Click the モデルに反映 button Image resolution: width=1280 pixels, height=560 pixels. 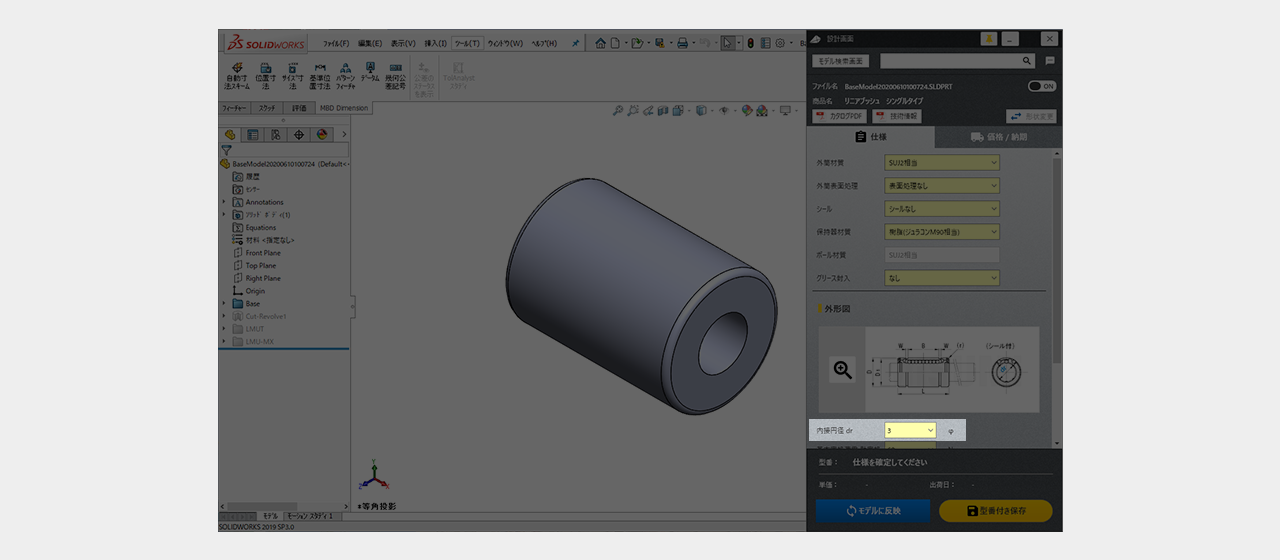click(x=873, y=511)
